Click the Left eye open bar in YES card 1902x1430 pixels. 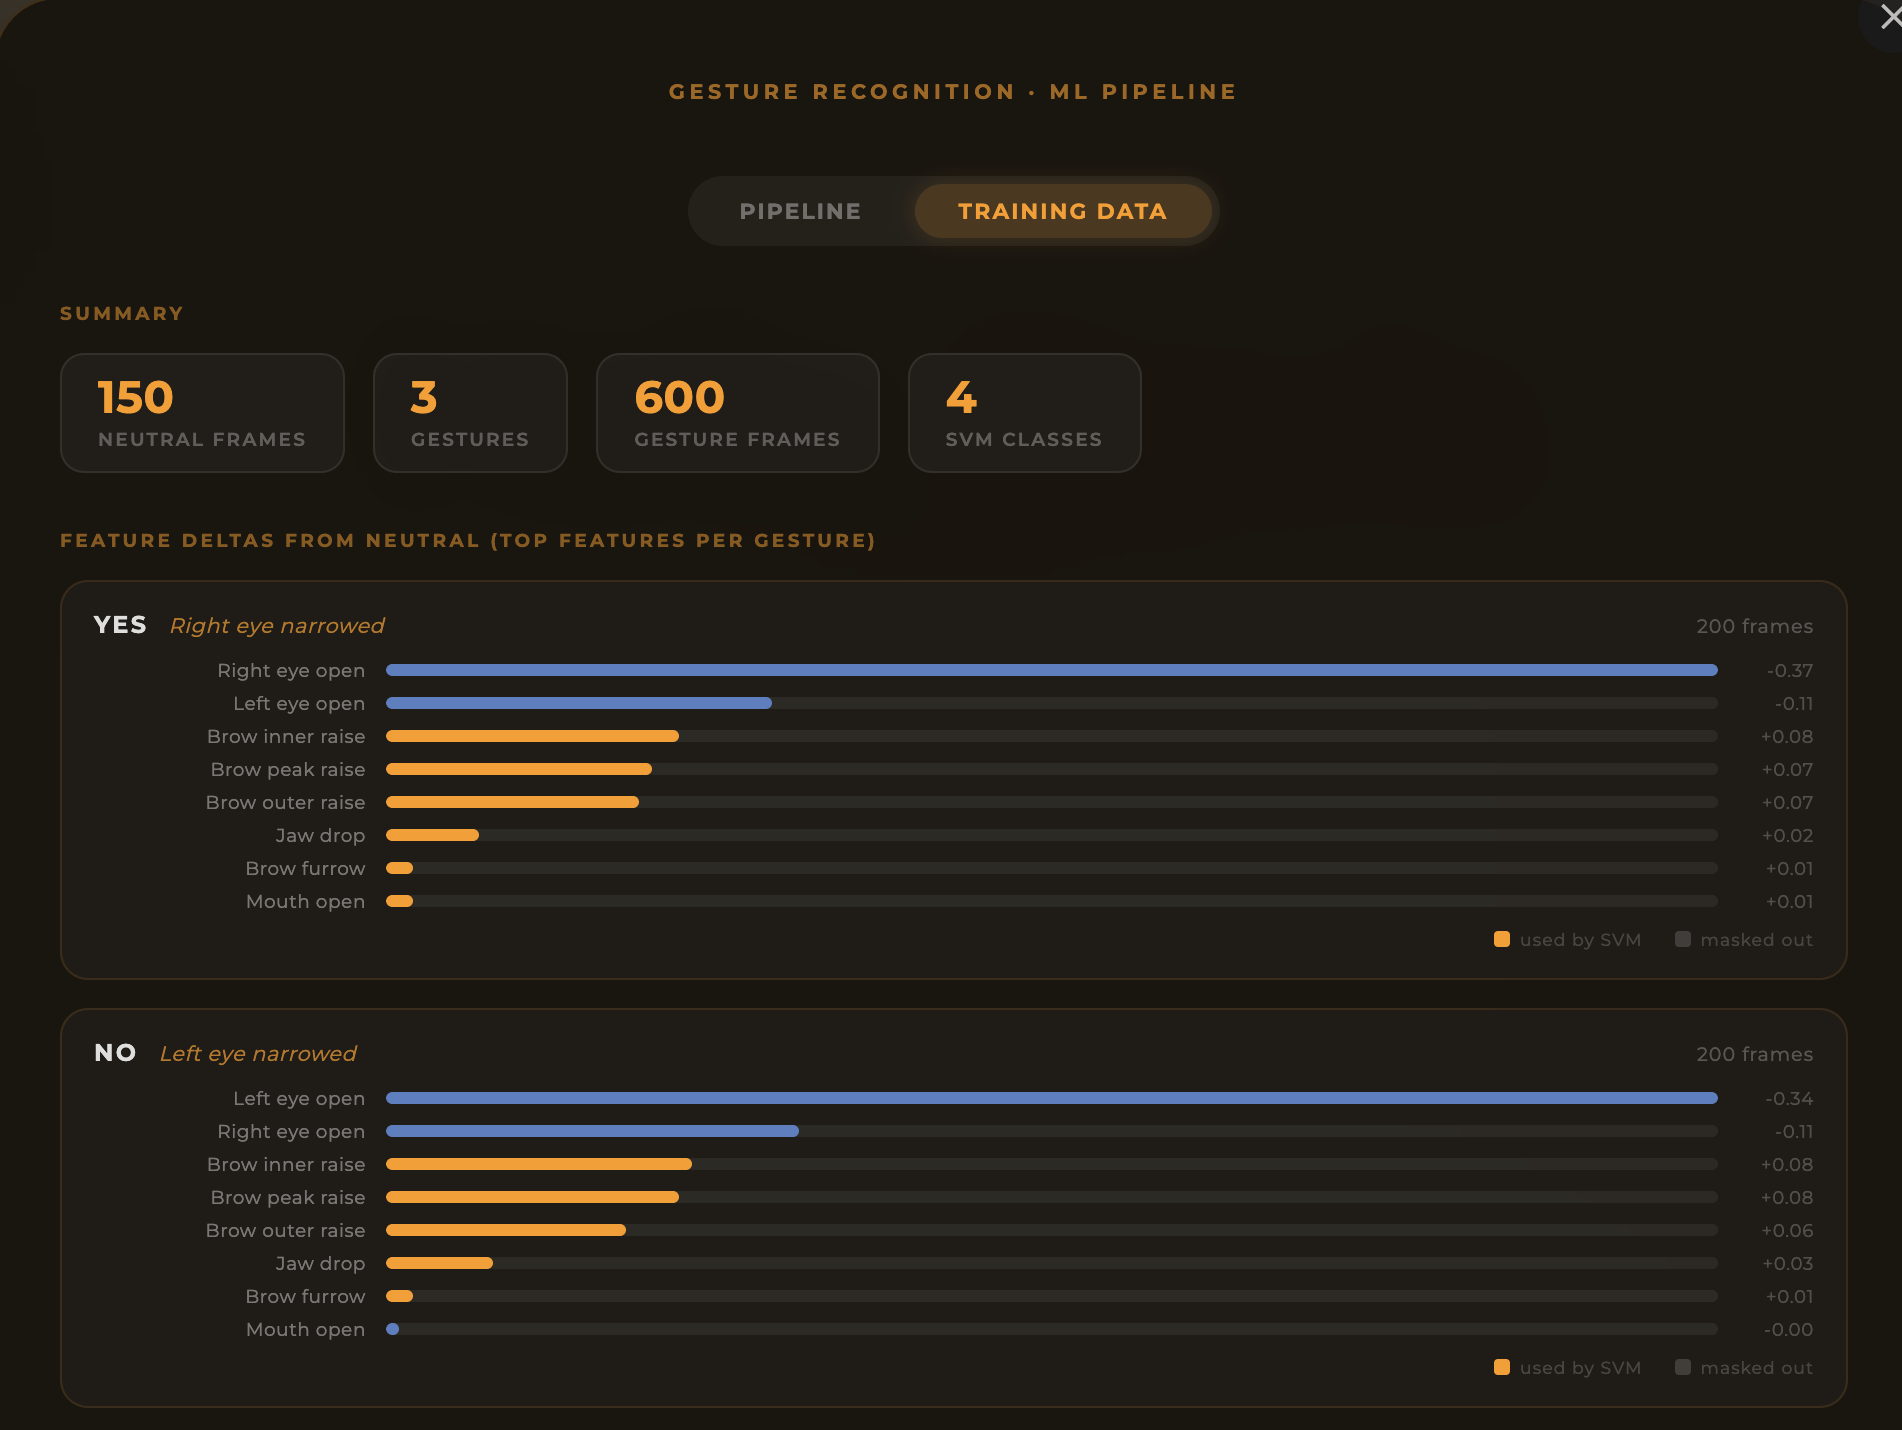(x=1052, y=703)
